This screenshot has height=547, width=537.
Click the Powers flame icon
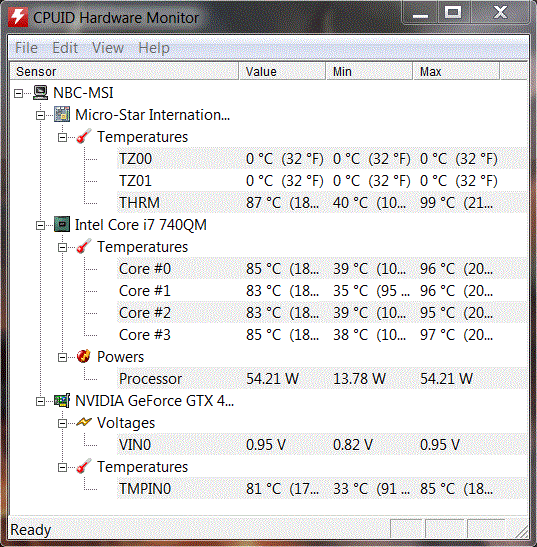(x=84, y=357)
